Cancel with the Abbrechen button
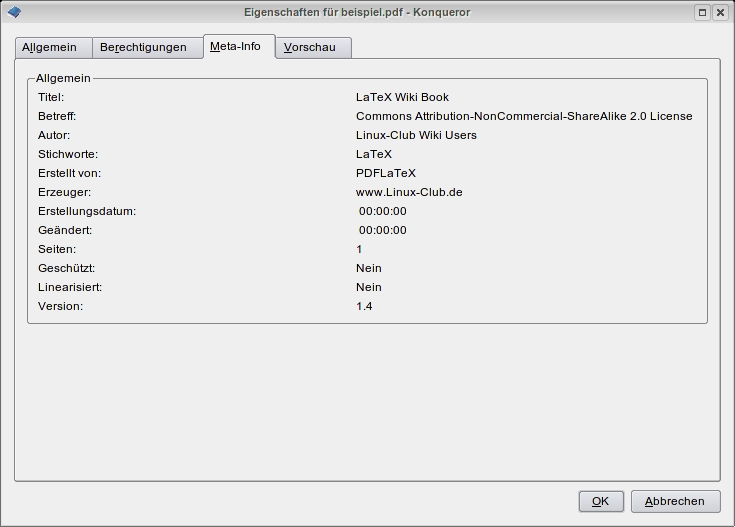This screenshot has height=527, width=735. click(675, 502)
